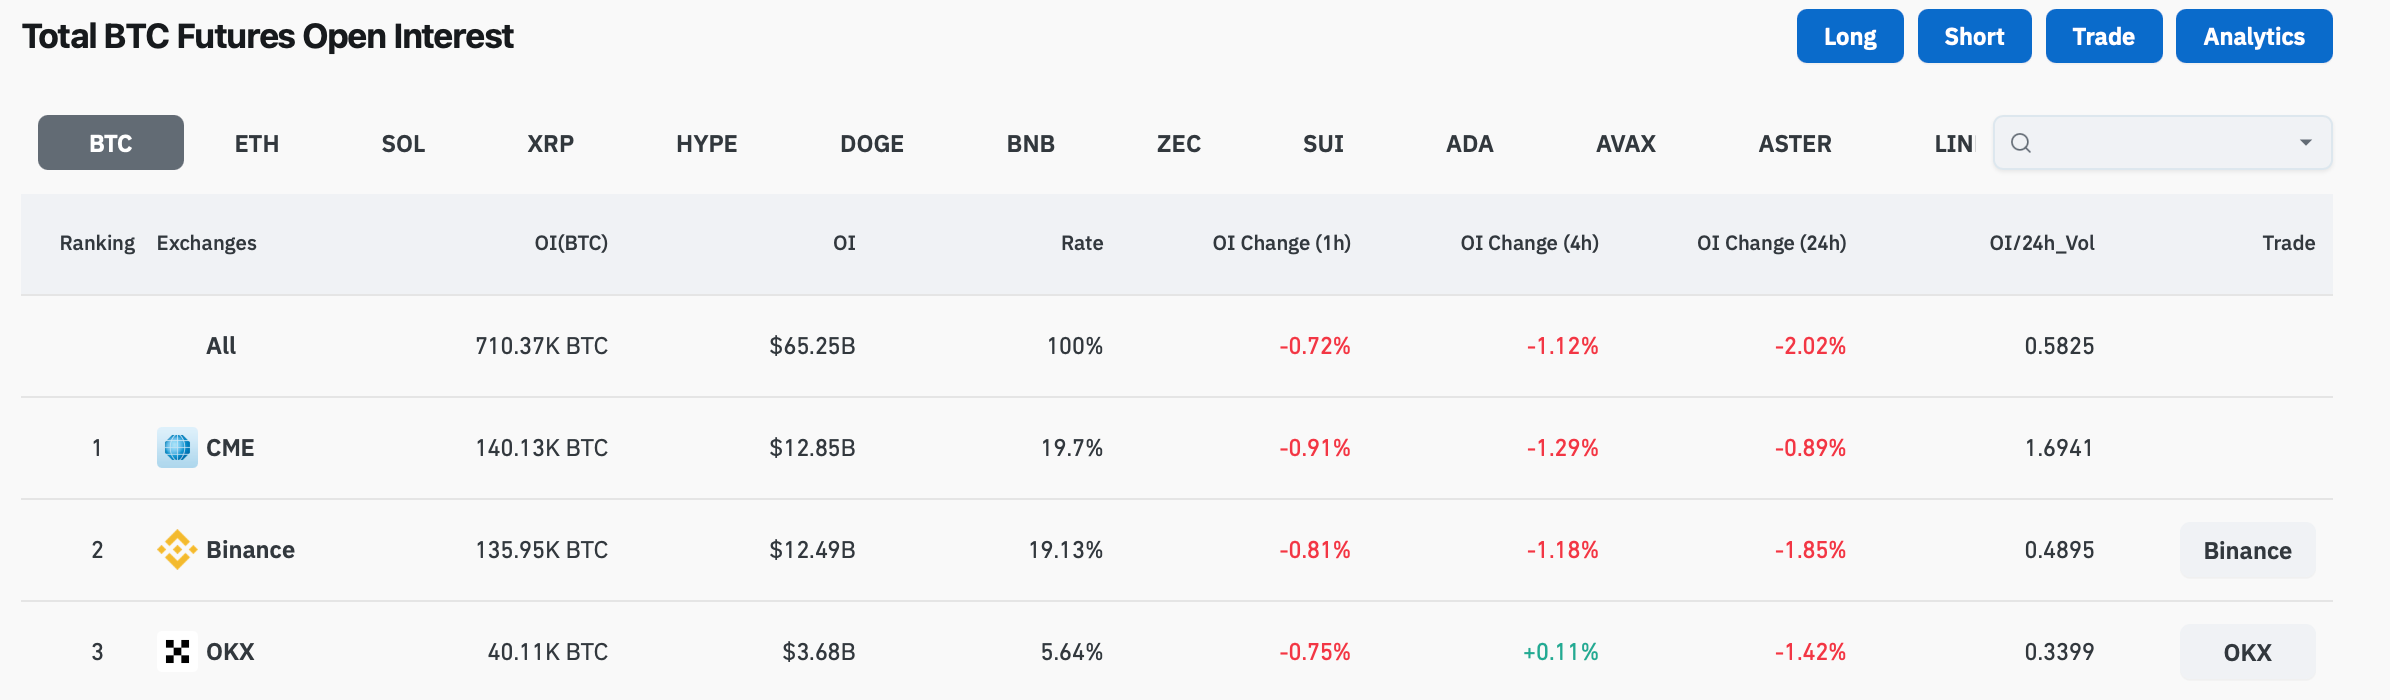2390x700 pixels.
Task: Click the search magnifier icon
Action: tap(2023, 143)
